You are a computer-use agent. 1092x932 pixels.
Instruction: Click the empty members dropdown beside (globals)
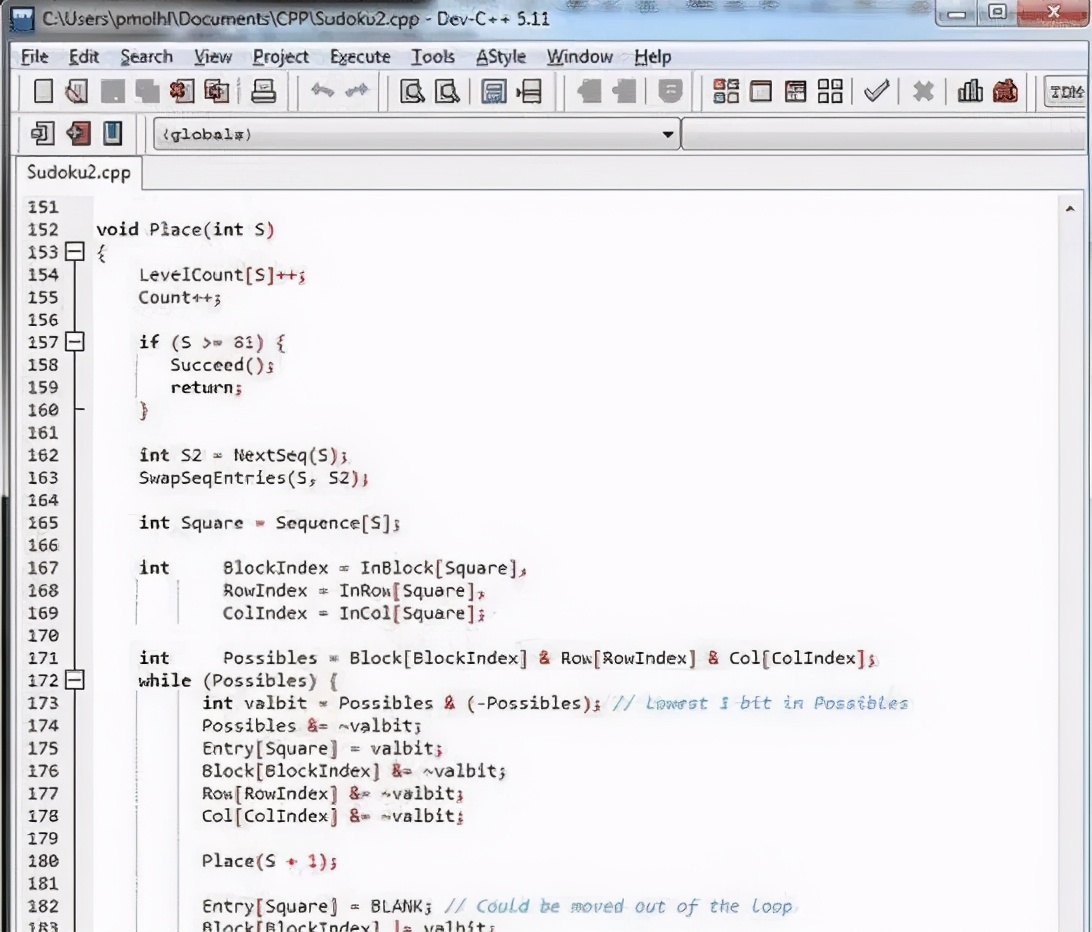(884, 134)
